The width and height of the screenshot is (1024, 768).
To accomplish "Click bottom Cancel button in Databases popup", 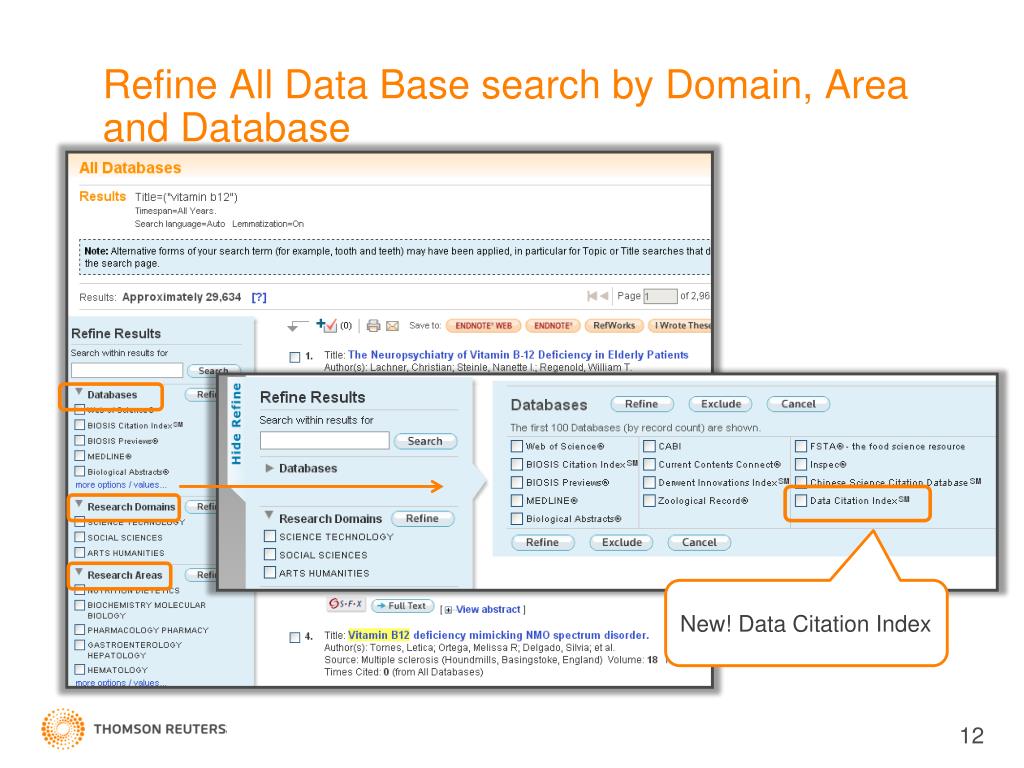I will tap(699, 543).
